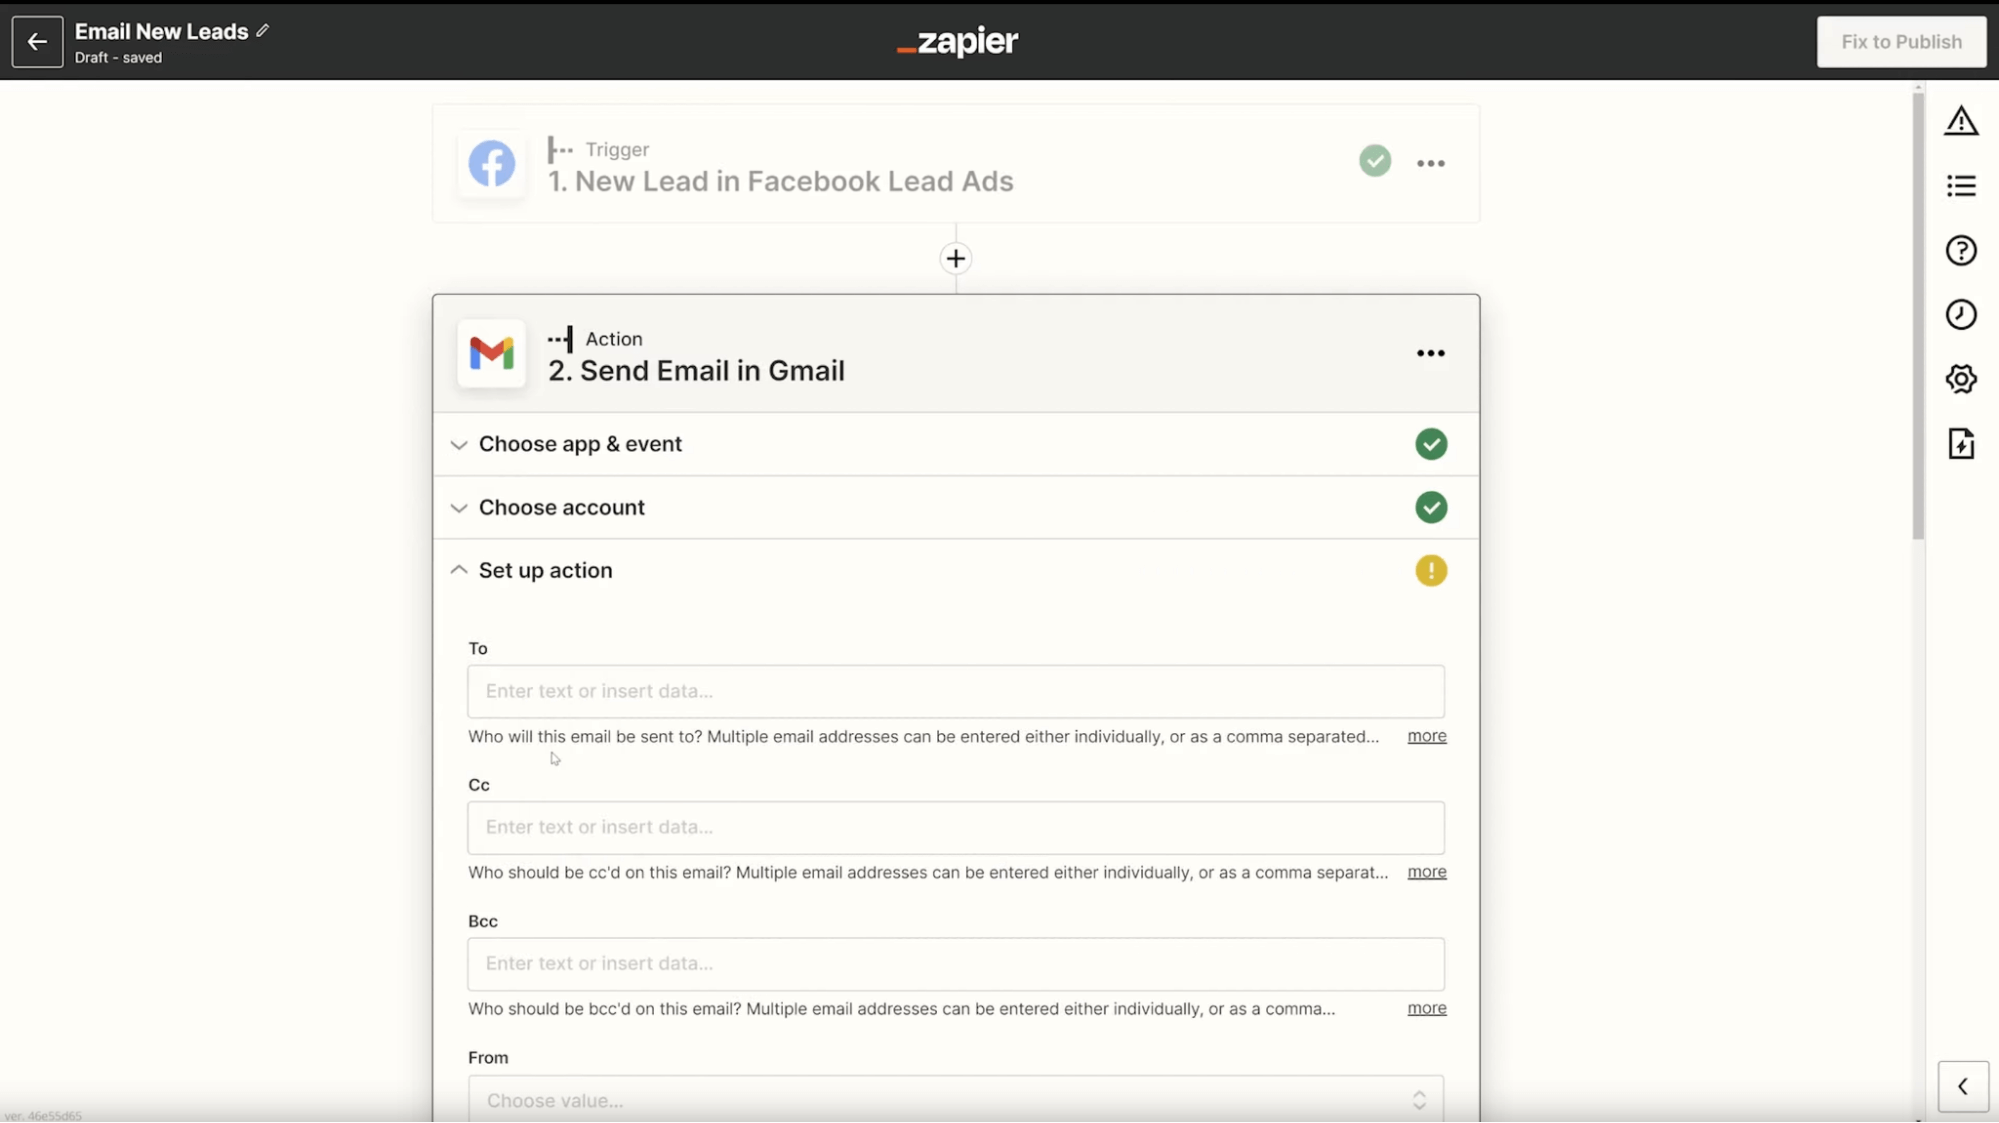Open the history clock icon
Viewport: 1999px width, 1123px height.
pyautogui.click(x=1960, y=315)
